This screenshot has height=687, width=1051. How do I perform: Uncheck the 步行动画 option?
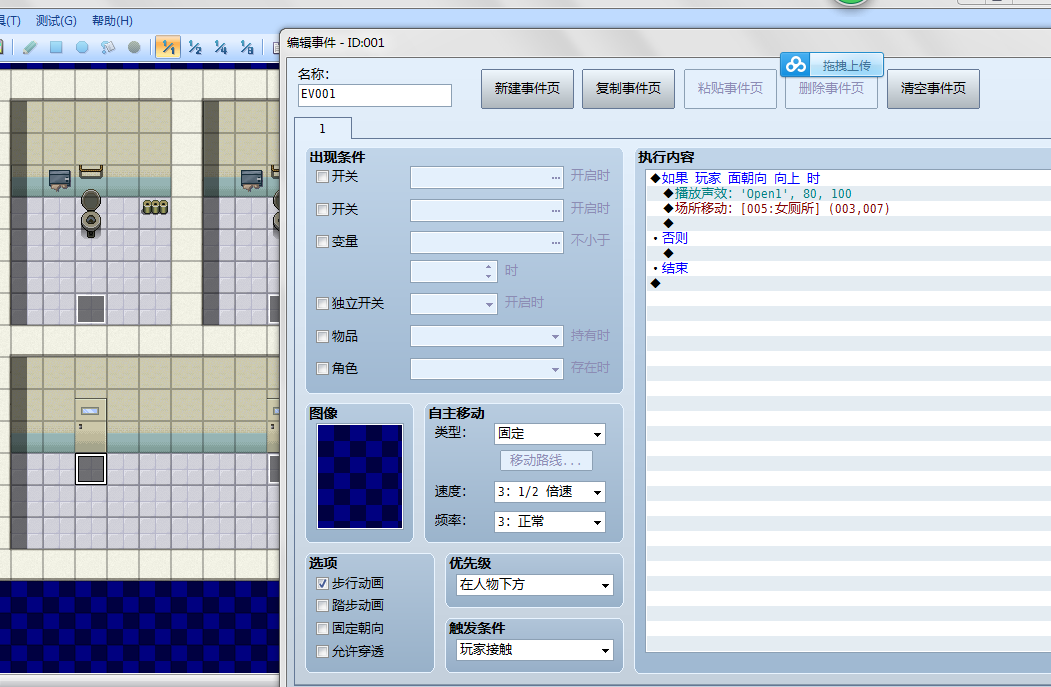[322, 584]
